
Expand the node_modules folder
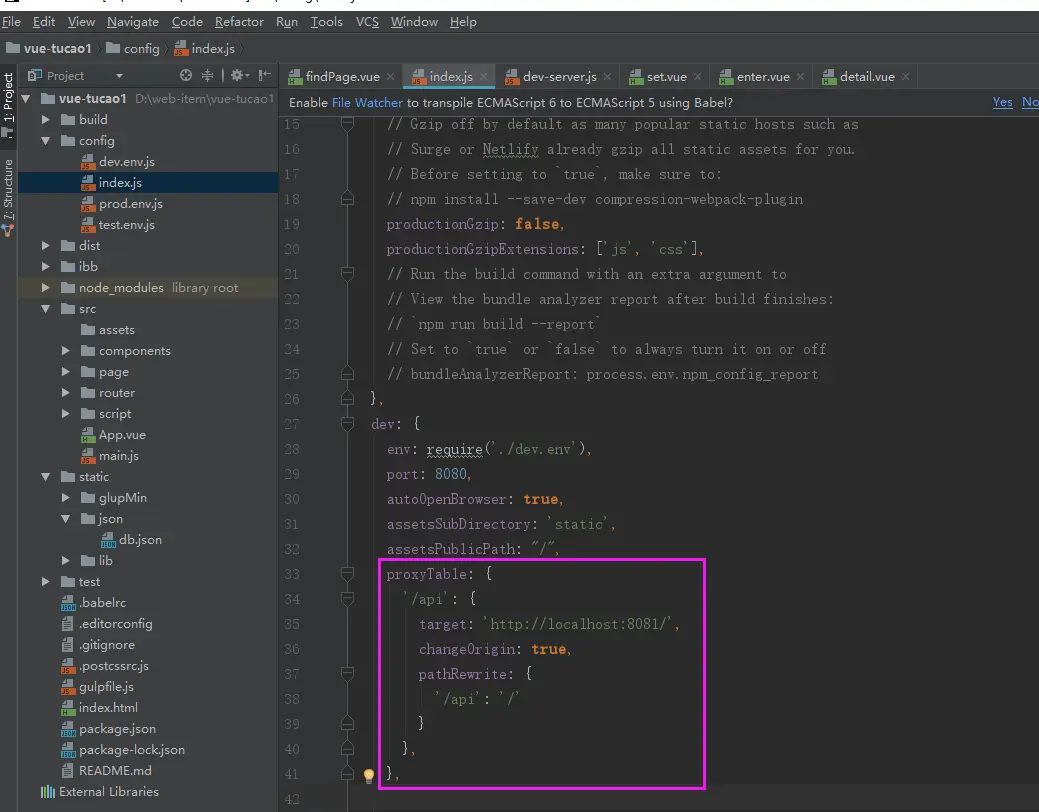46,288
